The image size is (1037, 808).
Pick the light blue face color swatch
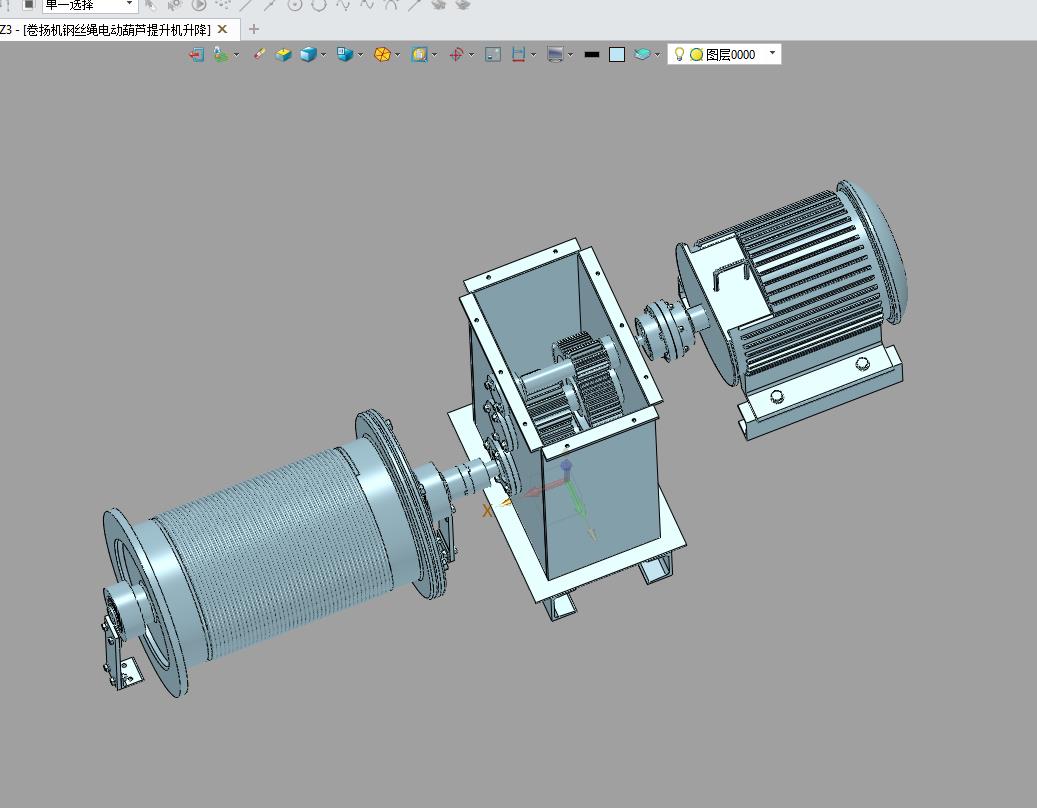(617, 55)
